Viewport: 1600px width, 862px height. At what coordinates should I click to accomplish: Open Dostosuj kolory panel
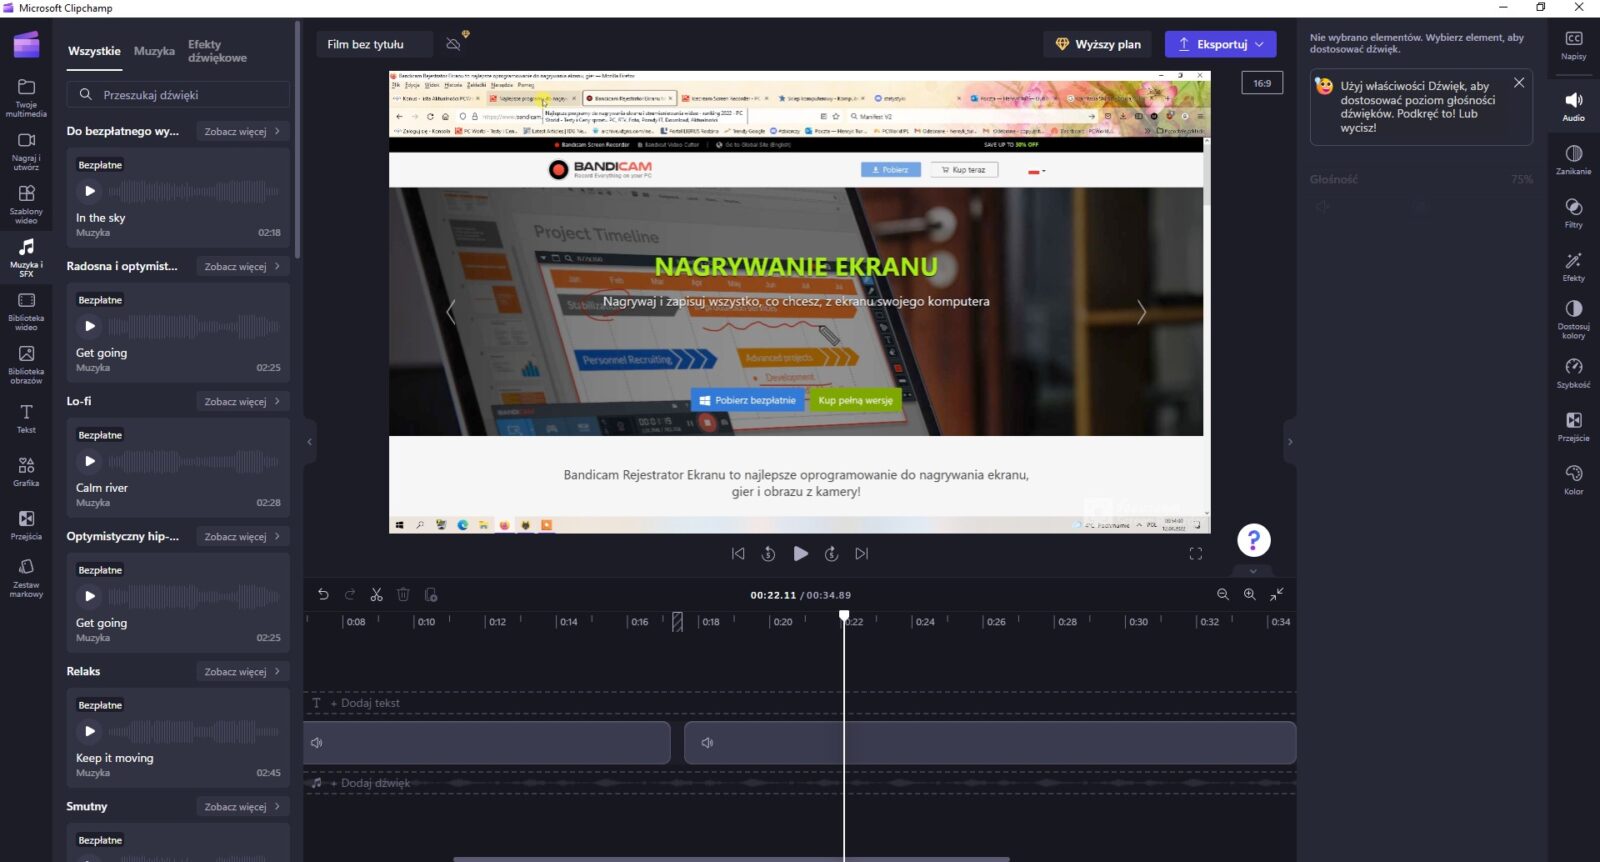coord(1573,320)
